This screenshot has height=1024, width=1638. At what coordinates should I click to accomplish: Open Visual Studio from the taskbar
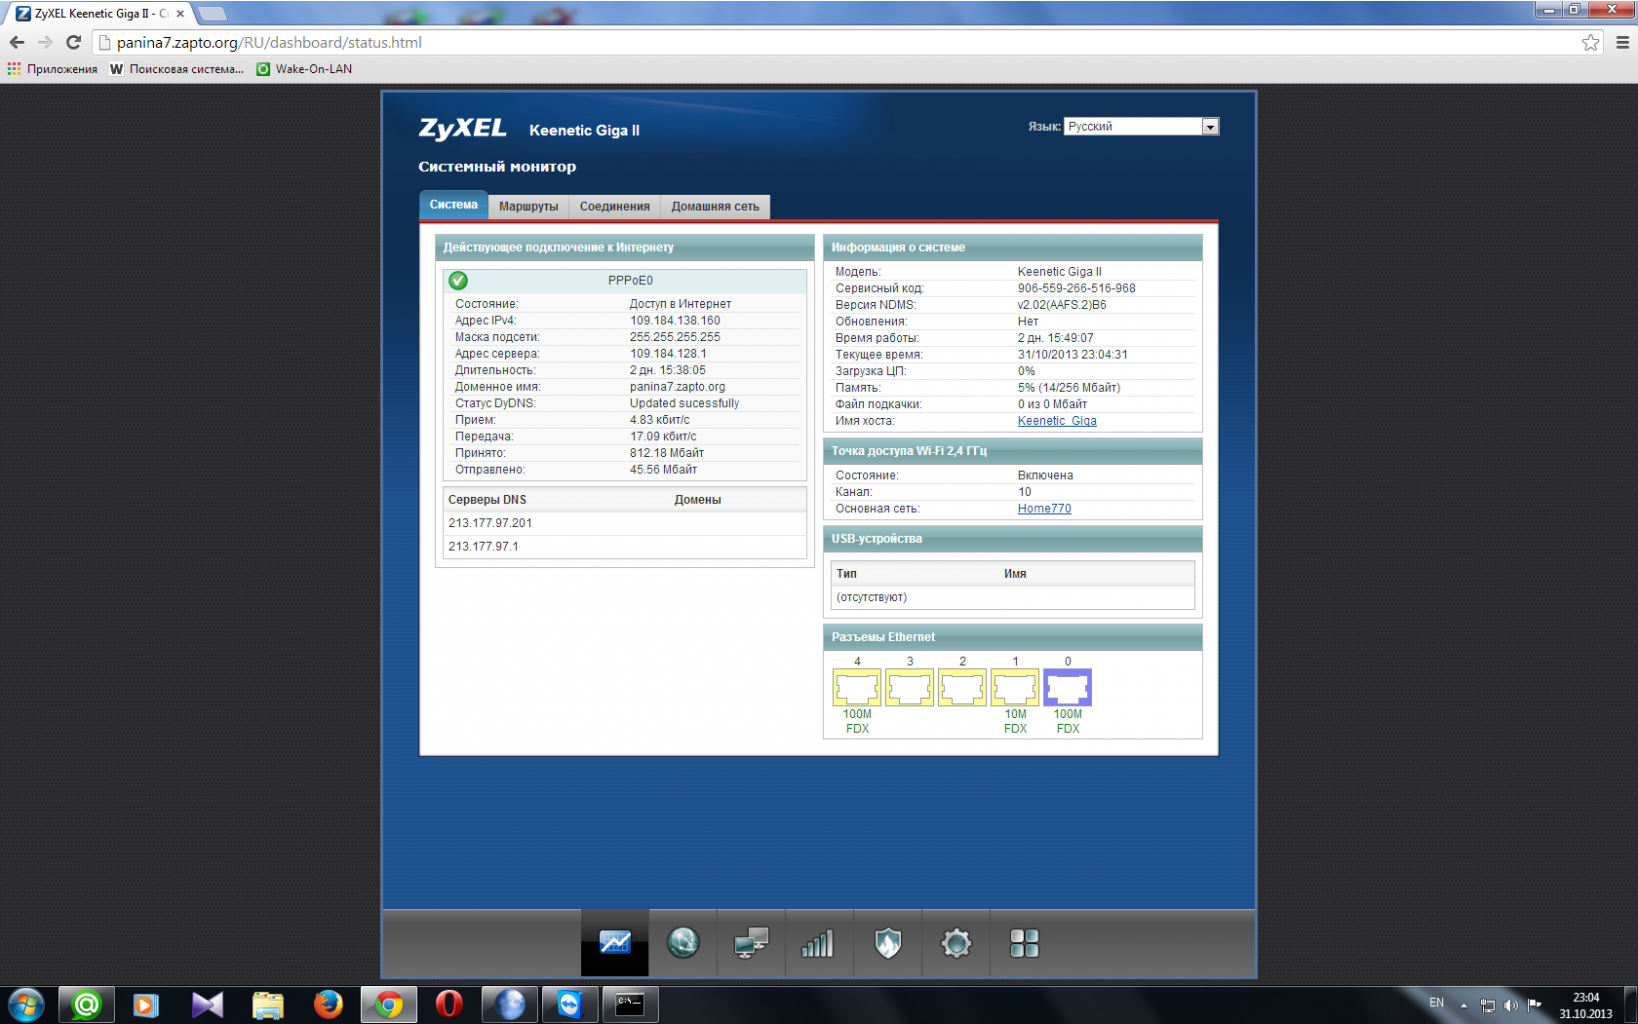207,1004
